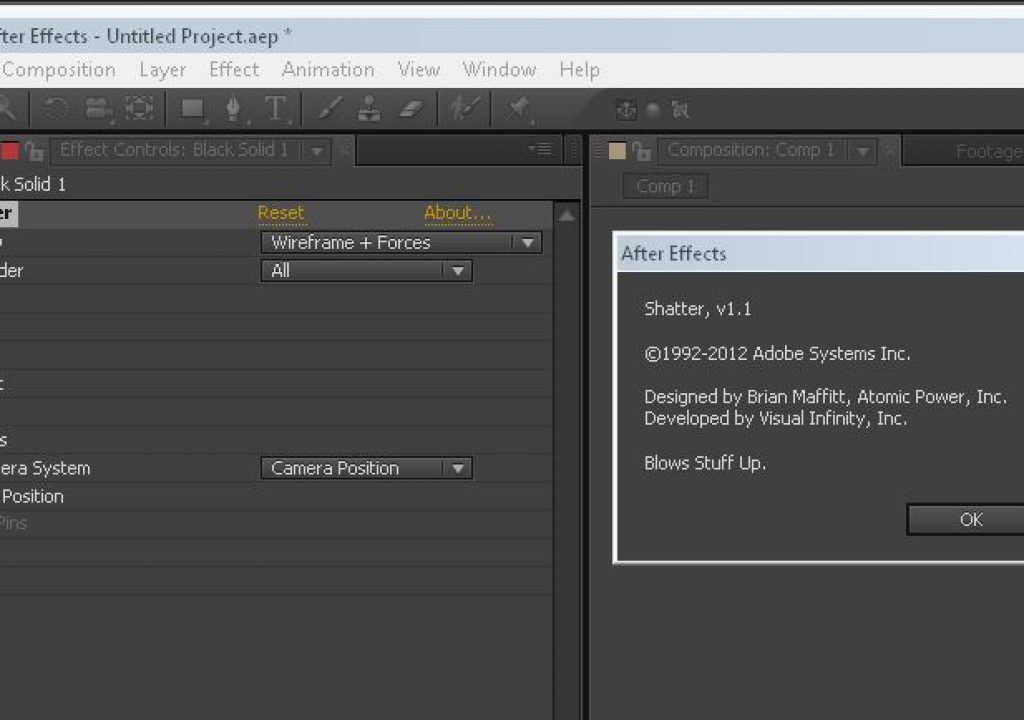The image size is (1024, 720).
Task: Click the After Effects dialog title bar
Action: 821,254
